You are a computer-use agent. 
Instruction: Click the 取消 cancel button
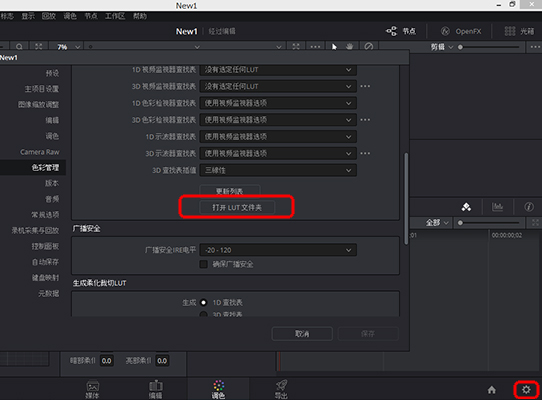[x=302, y=334]
